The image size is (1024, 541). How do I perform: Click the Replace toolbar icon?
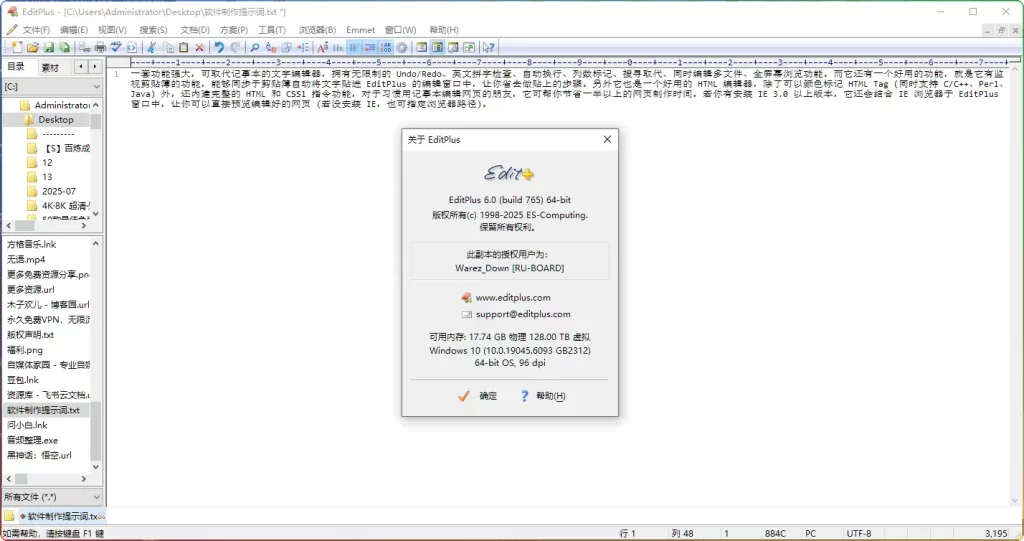[271, 47]
